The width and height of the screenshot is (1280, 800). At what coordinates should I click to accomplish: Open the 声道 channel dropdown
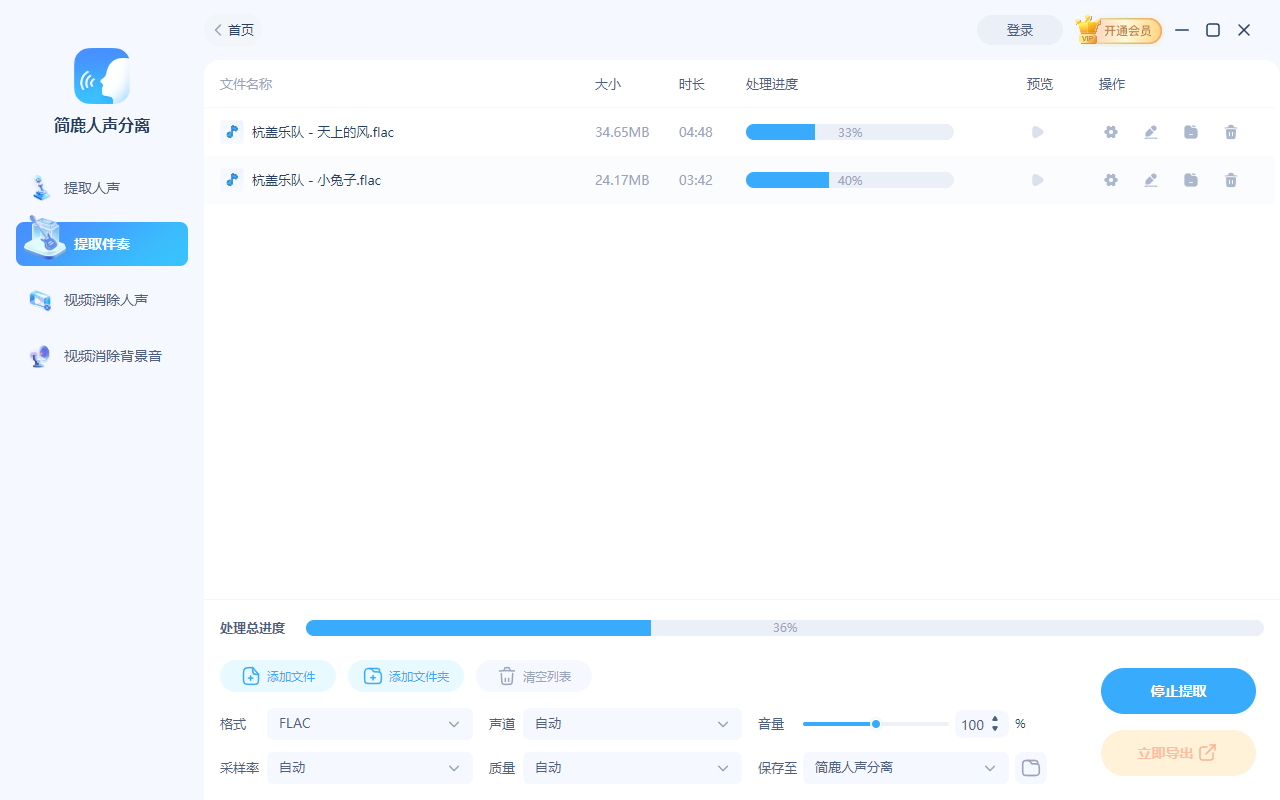tap(631, 723)
